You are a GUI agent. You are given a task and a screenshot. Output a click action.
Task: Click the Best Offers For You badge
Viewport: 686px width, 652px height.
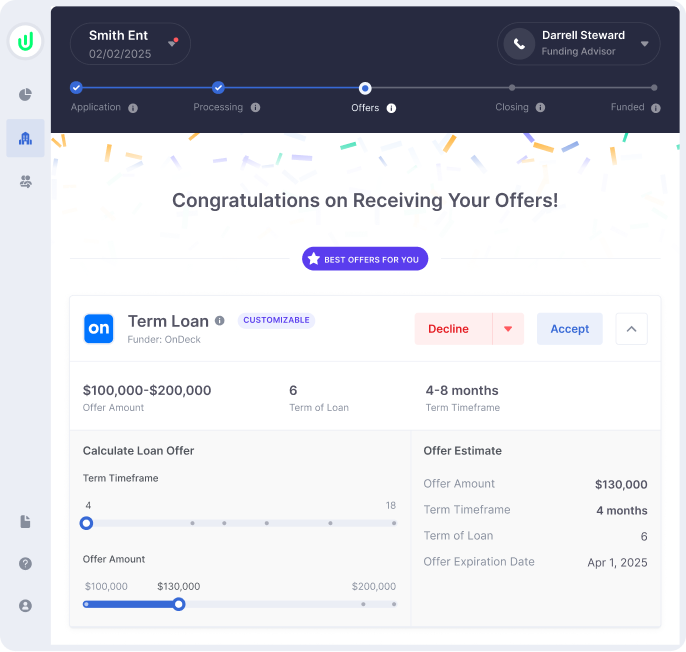coord(365,259)
